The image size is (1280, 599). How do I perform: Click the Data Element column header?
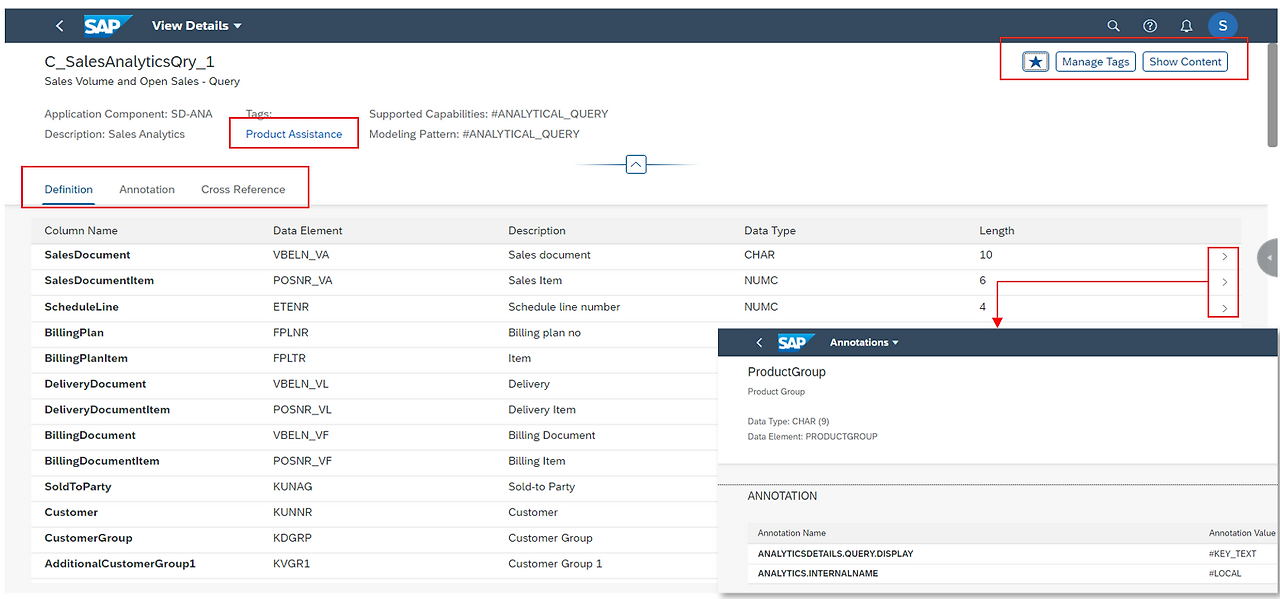click(308, 231)
